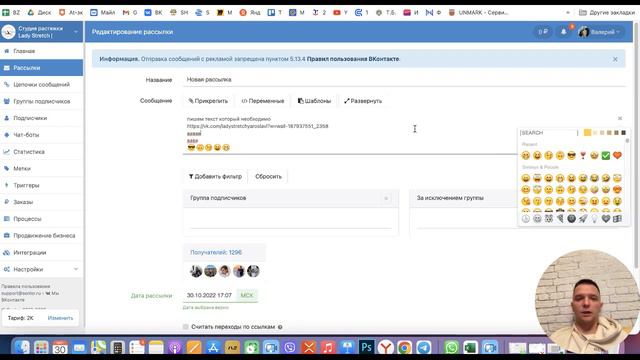Click the Получателей: 1296 link
Image resolution: width=640 pixels, height=360 pixels.
coord(216,252)
